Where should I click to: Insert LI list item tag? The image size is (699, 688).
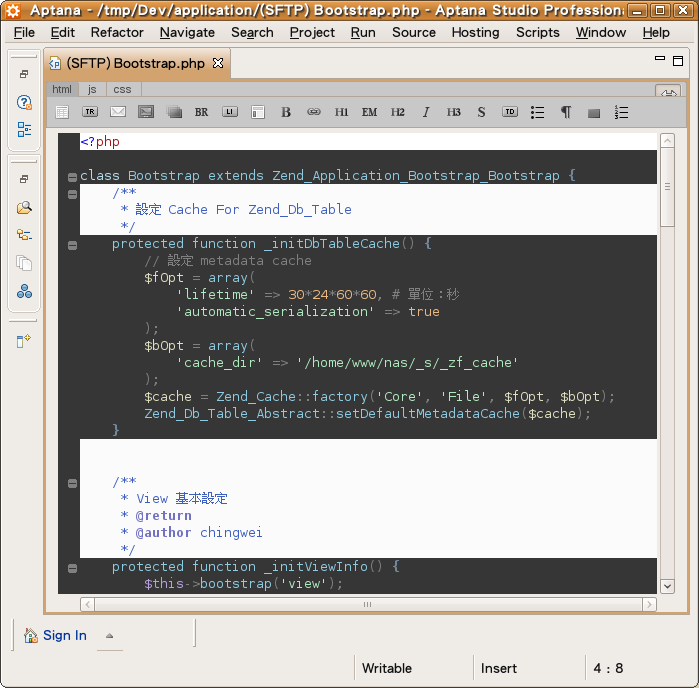click(x=230, y=112)
